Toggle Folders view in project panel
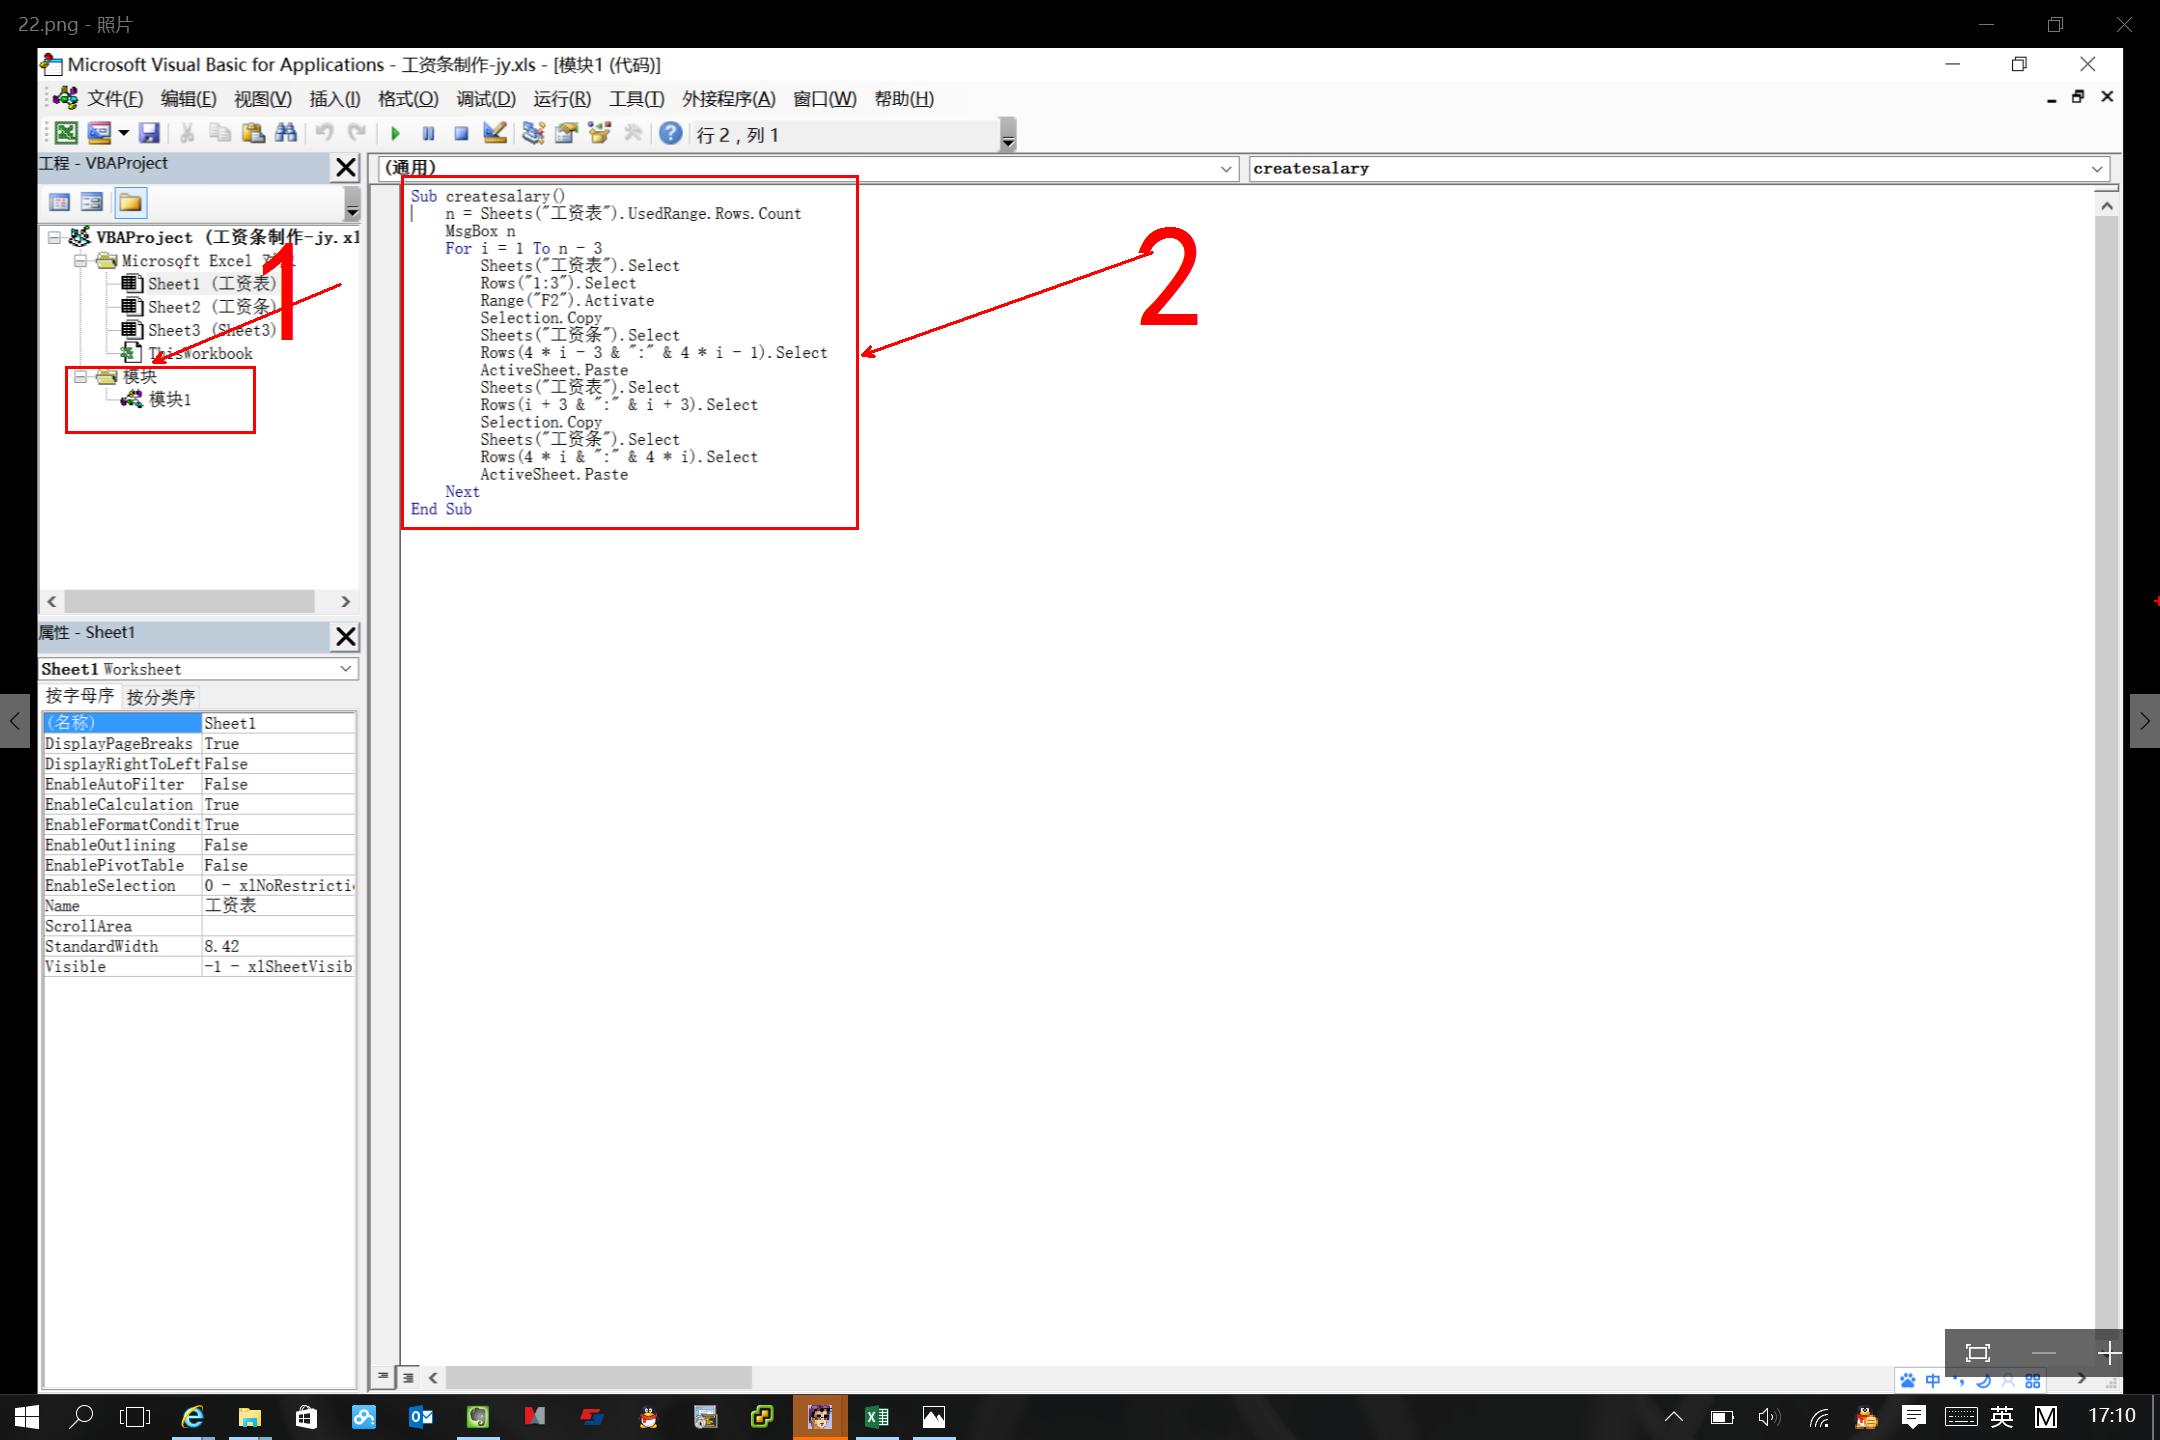 130,203
